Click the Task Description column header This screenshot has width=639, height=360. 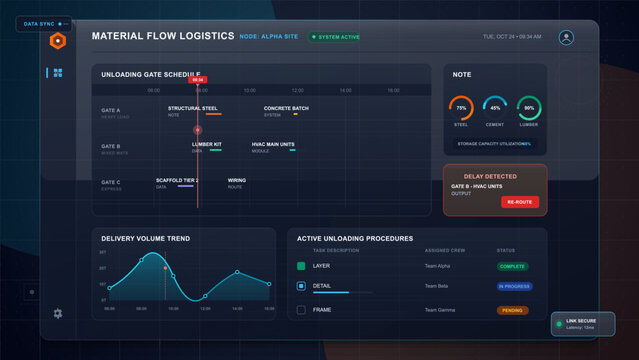(336, 250)
